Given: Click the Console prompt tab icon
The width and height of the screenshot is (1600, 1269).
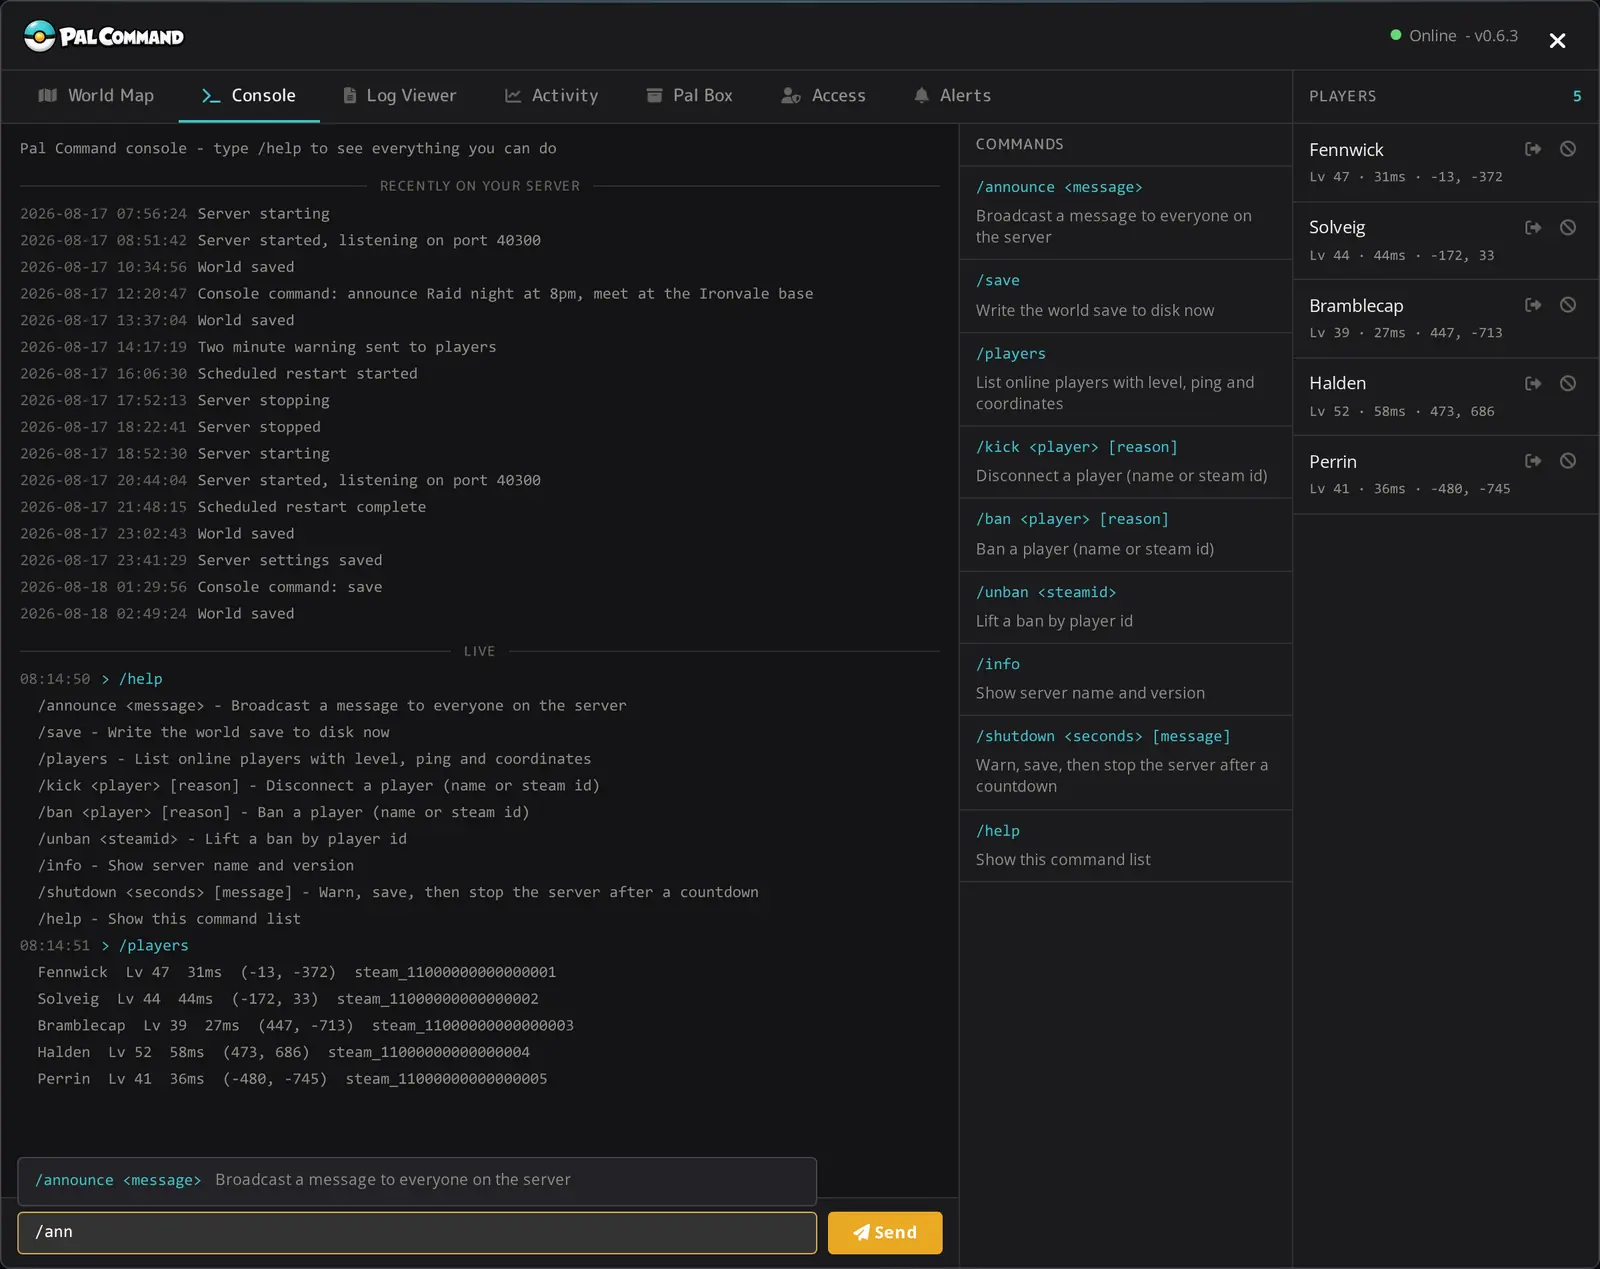Looking at the screenshot, I should coord(211,96).
